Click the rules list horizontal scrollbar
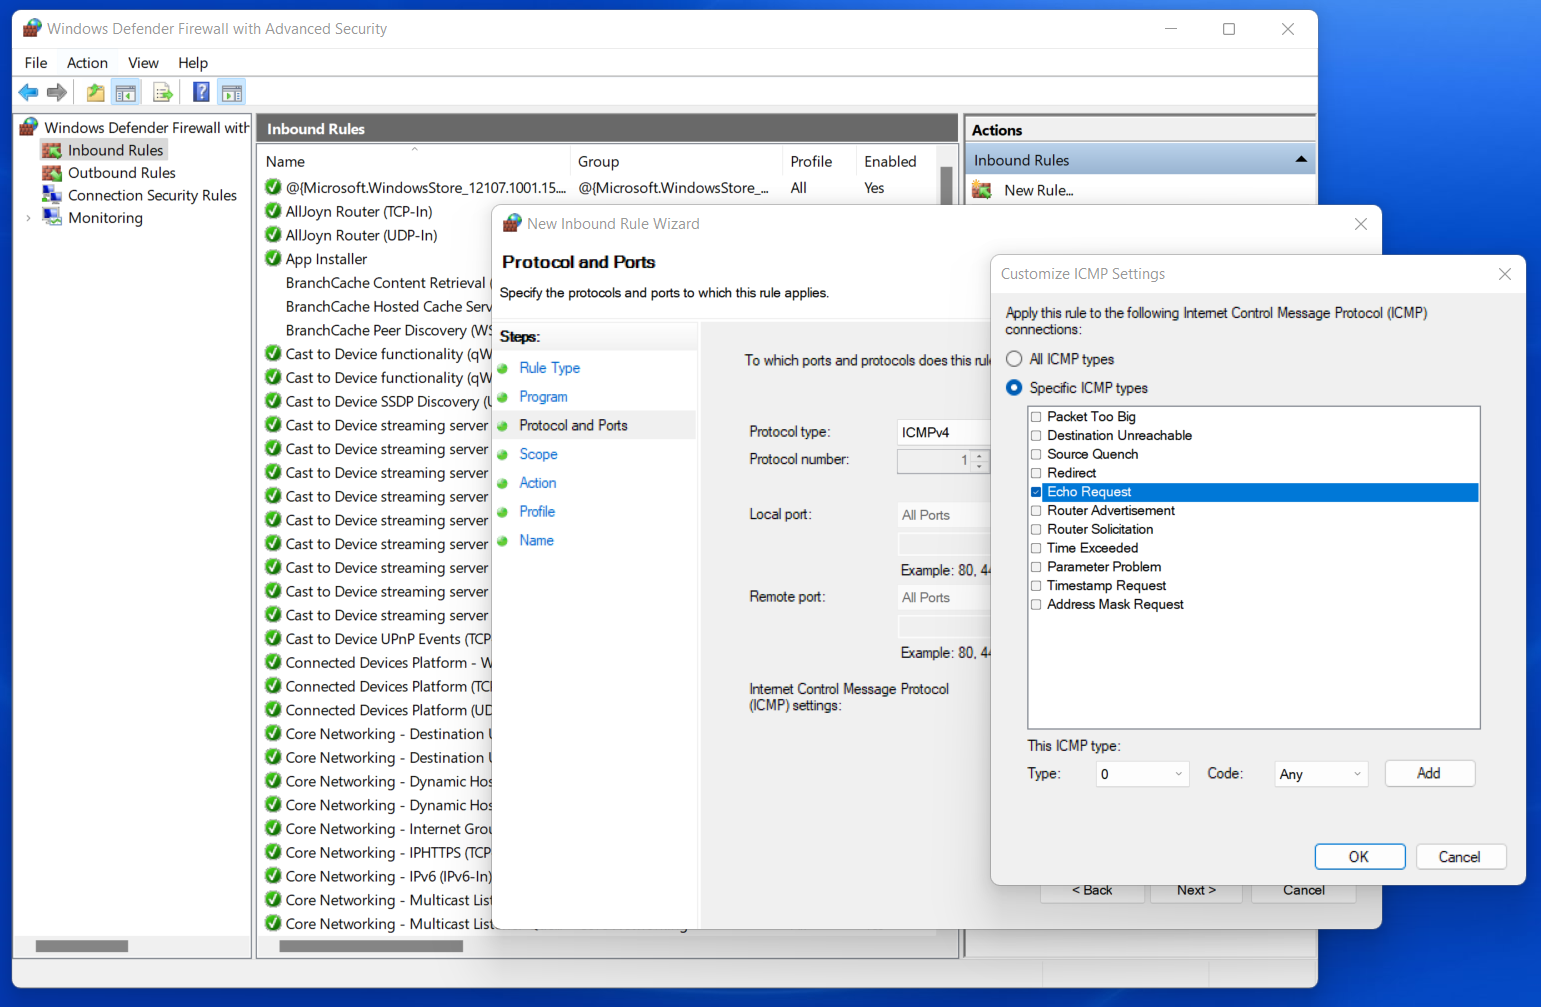This screenshot has height=1007, width=1541. point(371,946)
